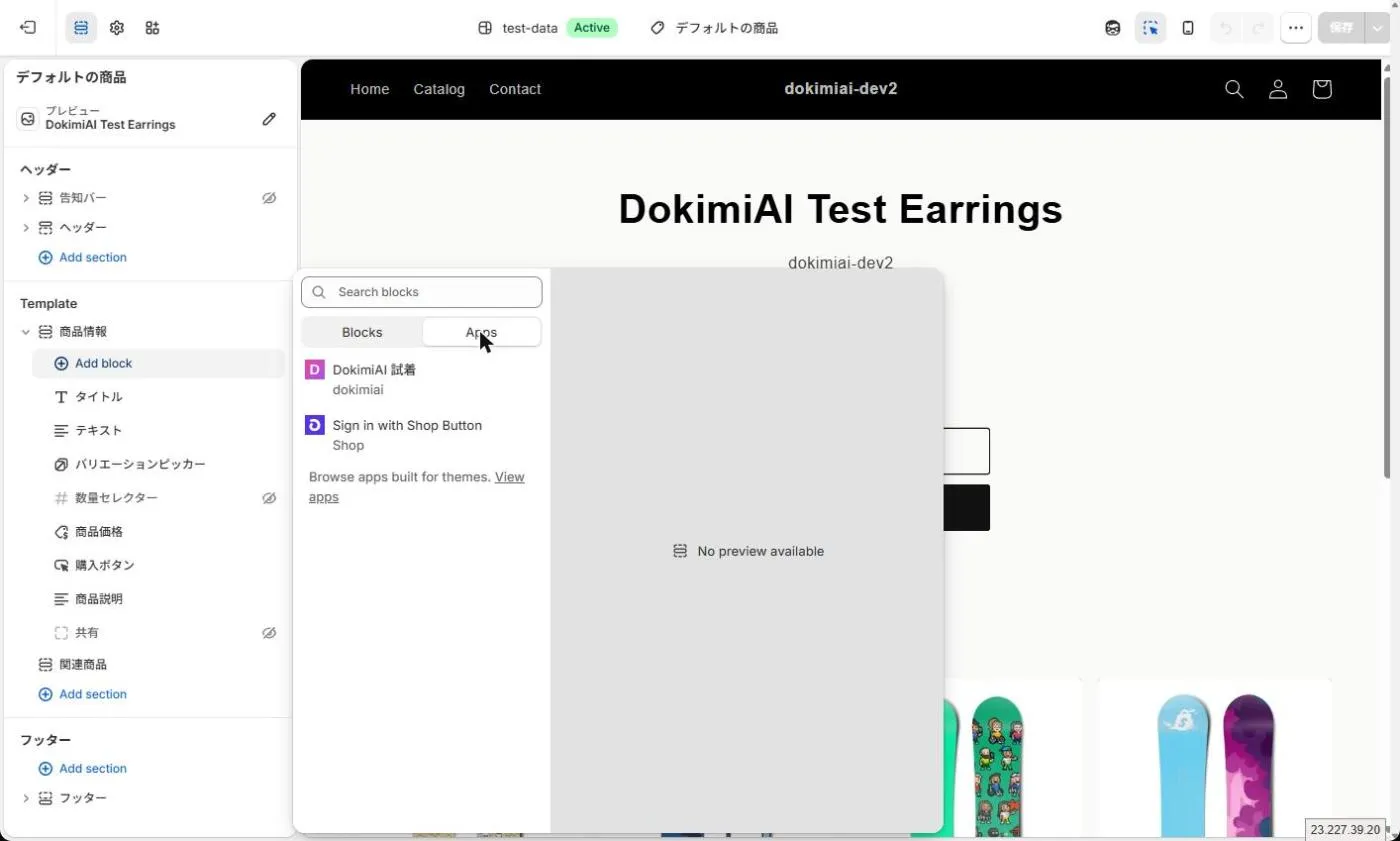The image size is (1400, 841).
Task: Click the exit editor icon
Action: pyautogui.click(x=28, y=28)
